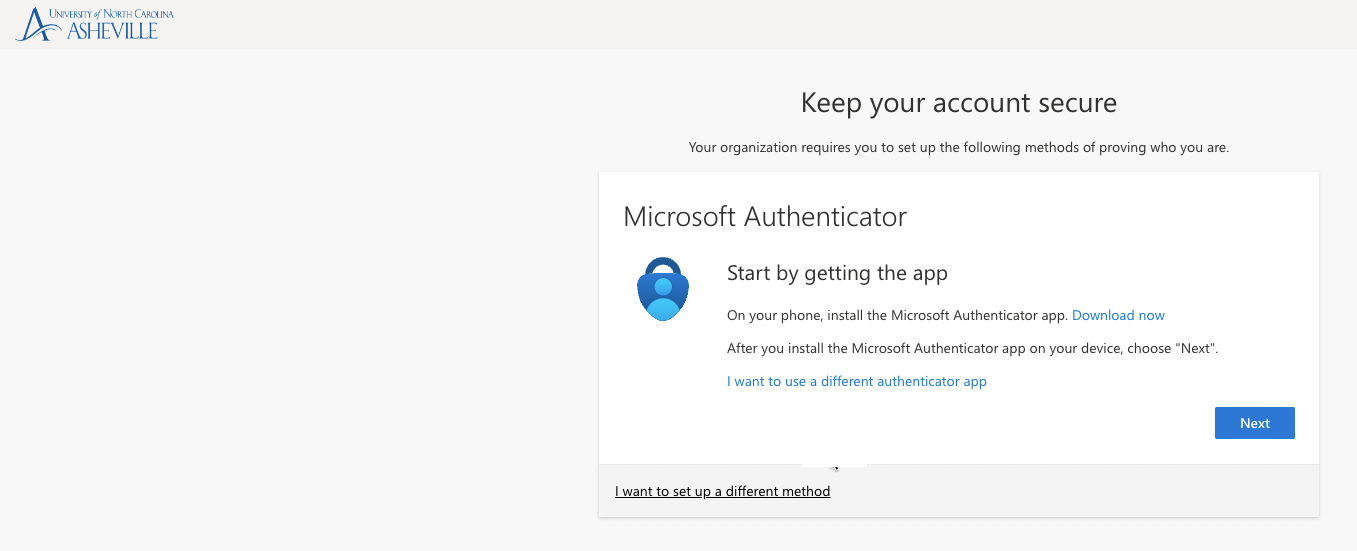Click the 'On your phone, install' instruction text
This screenshot has width=1357, height=551.
(897, 315)
